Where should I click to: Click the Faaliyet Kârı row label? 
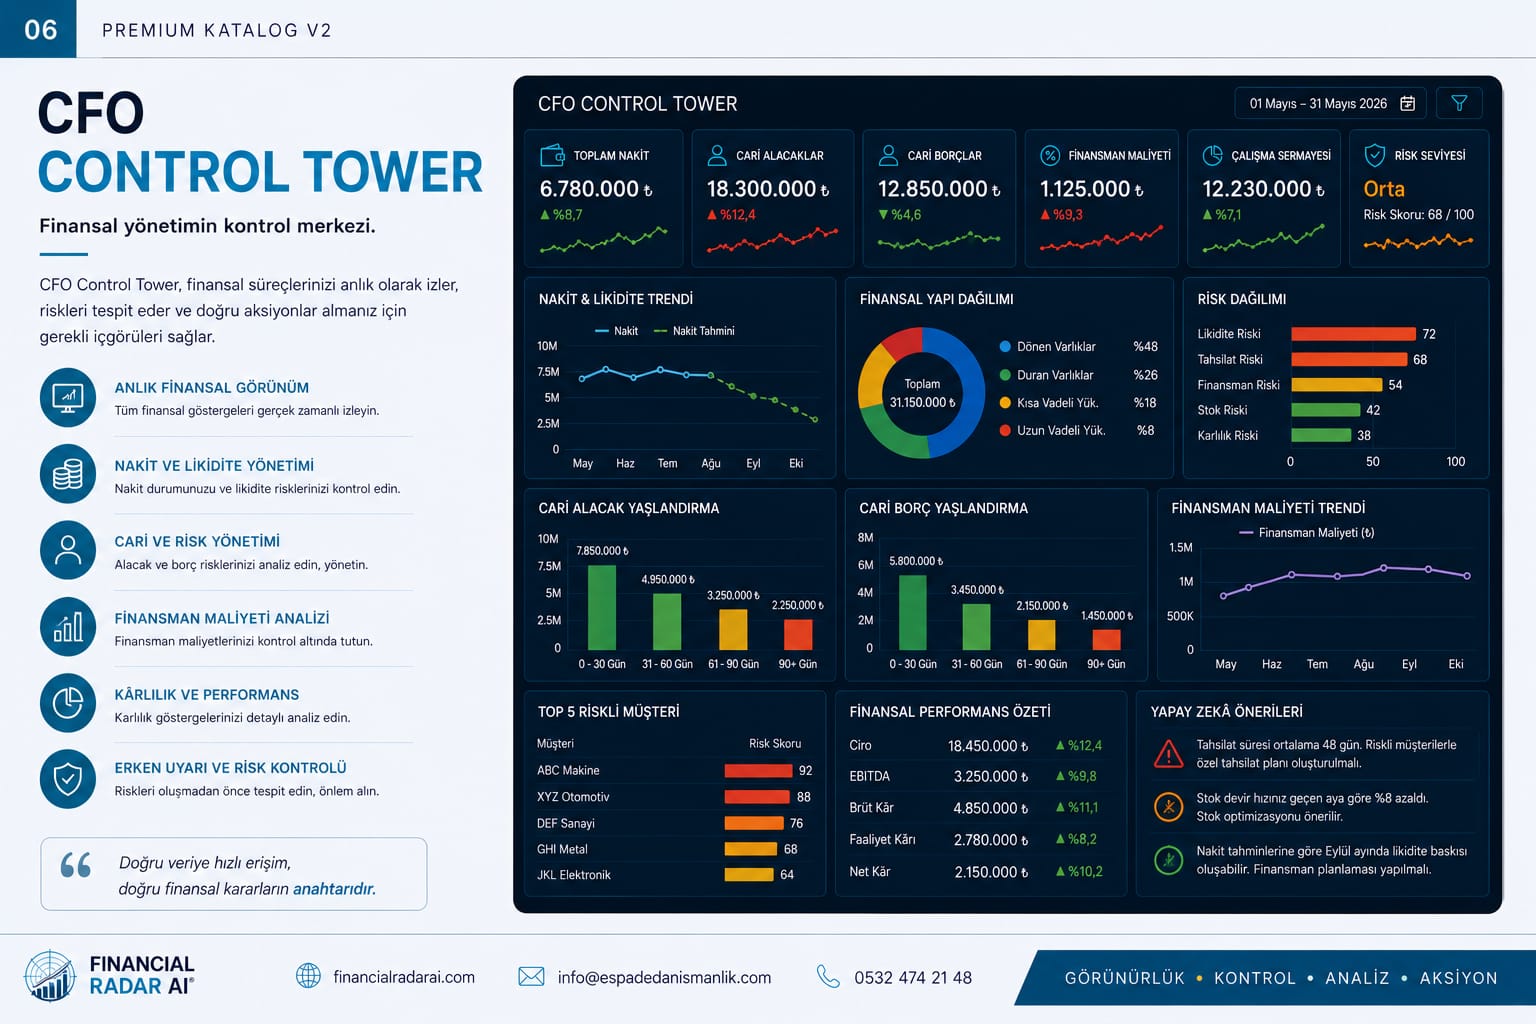(x=882, y=840)
